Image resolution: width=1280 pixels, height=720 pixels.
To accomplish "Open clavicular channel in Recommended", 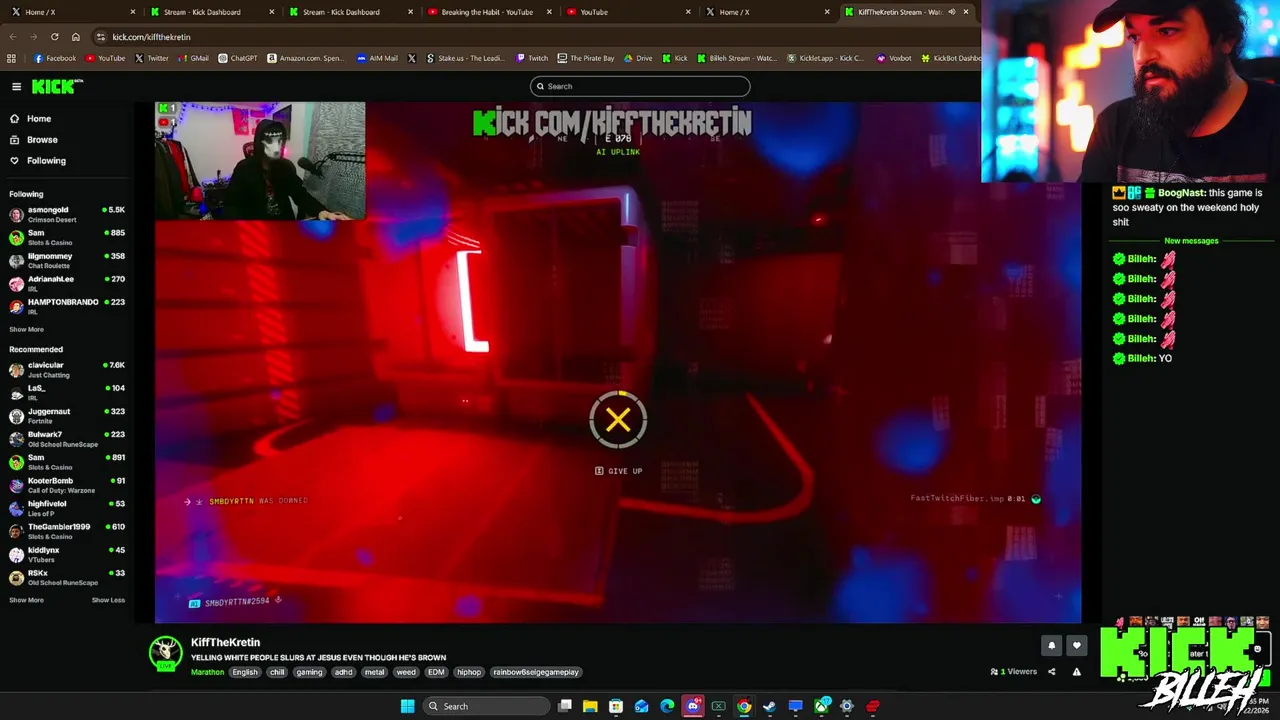I will 66,369.
